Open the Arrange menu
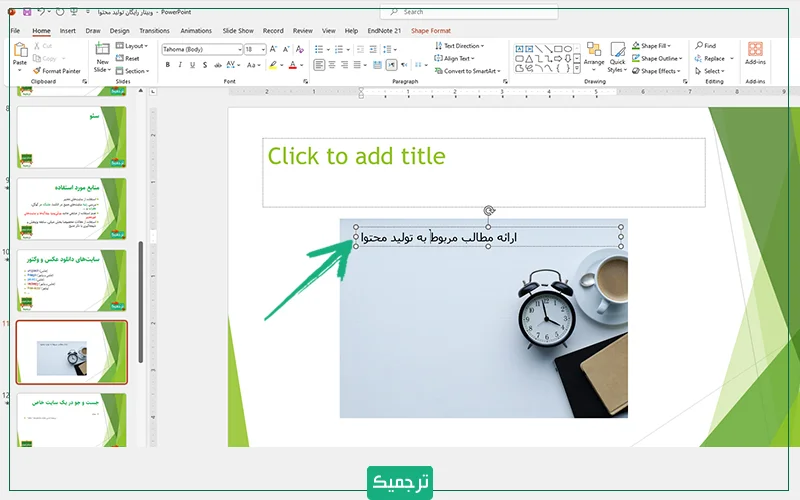800x500 pixels. tap(594, 56)
